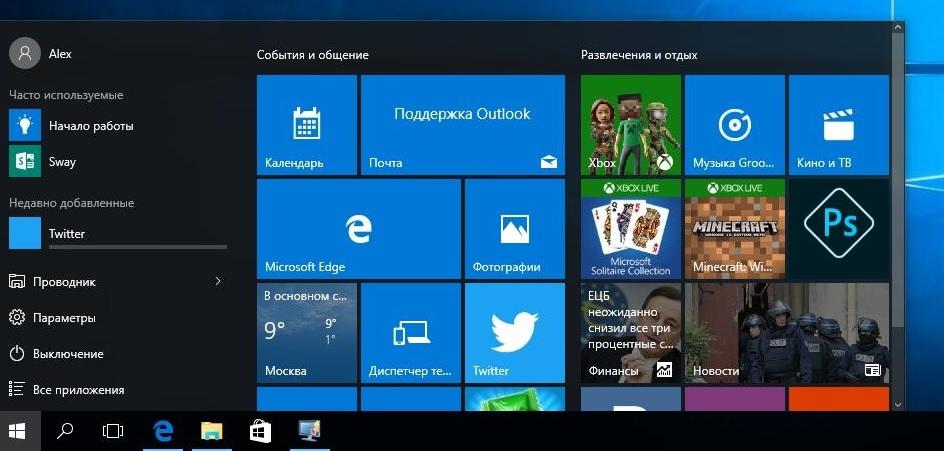Open the Twitter tile with bird logo
The width and height of the screenshot is (944, 451).
tap(515, 333)
